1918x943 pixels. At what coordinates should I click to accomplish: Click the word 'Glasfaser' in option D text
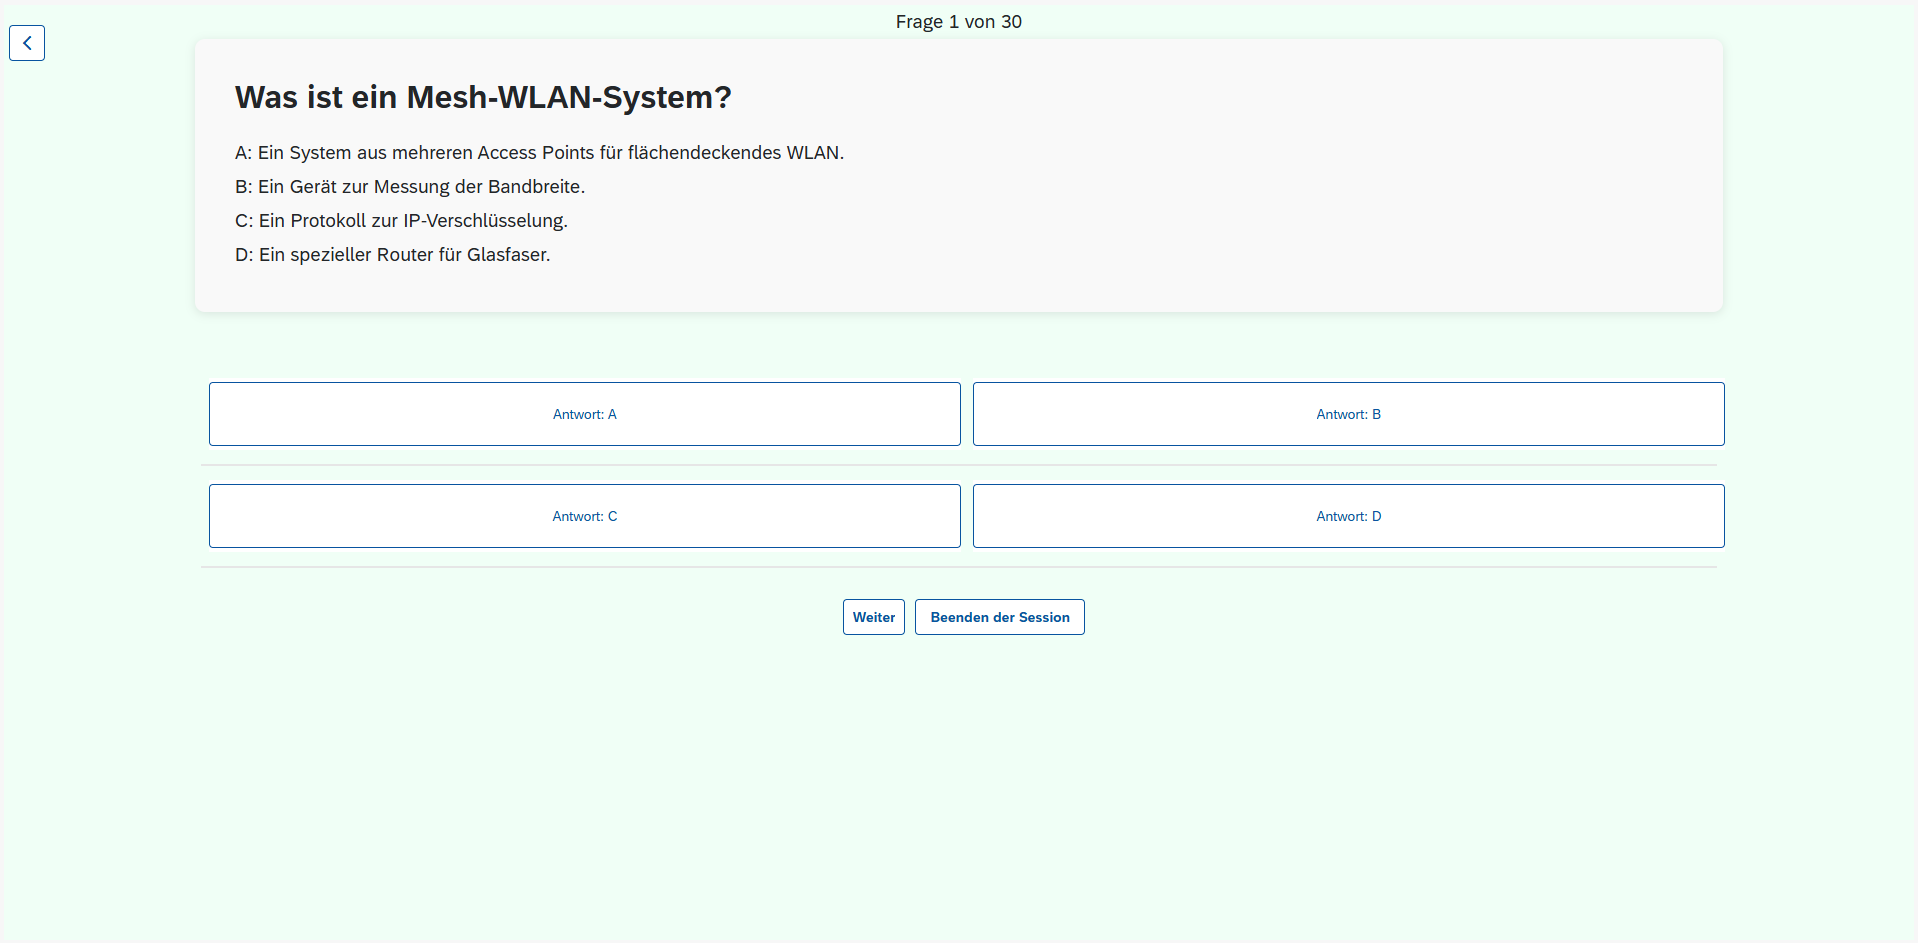pos(507,255)
